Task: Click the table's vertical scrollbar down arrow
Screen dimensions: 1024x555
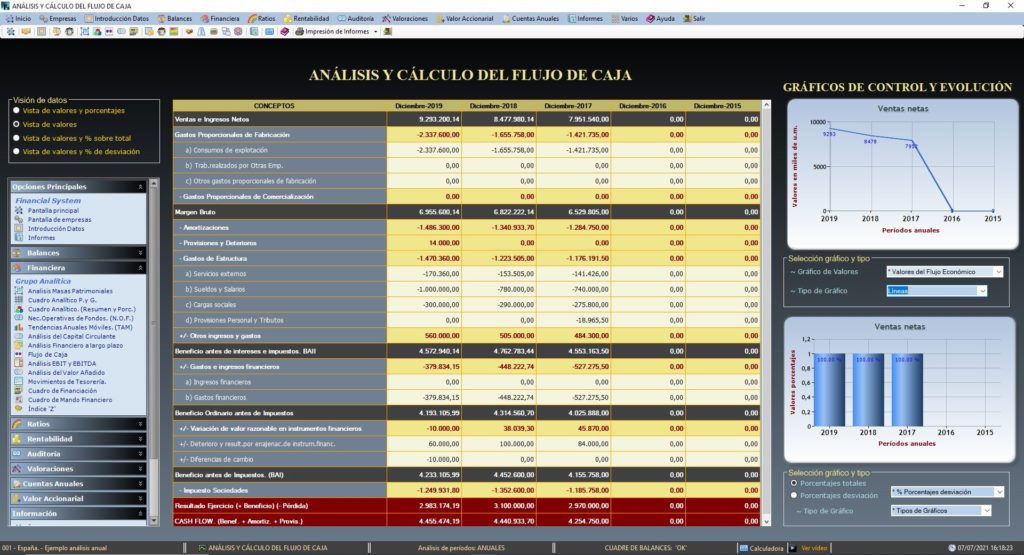Action: tap(766, 522)
